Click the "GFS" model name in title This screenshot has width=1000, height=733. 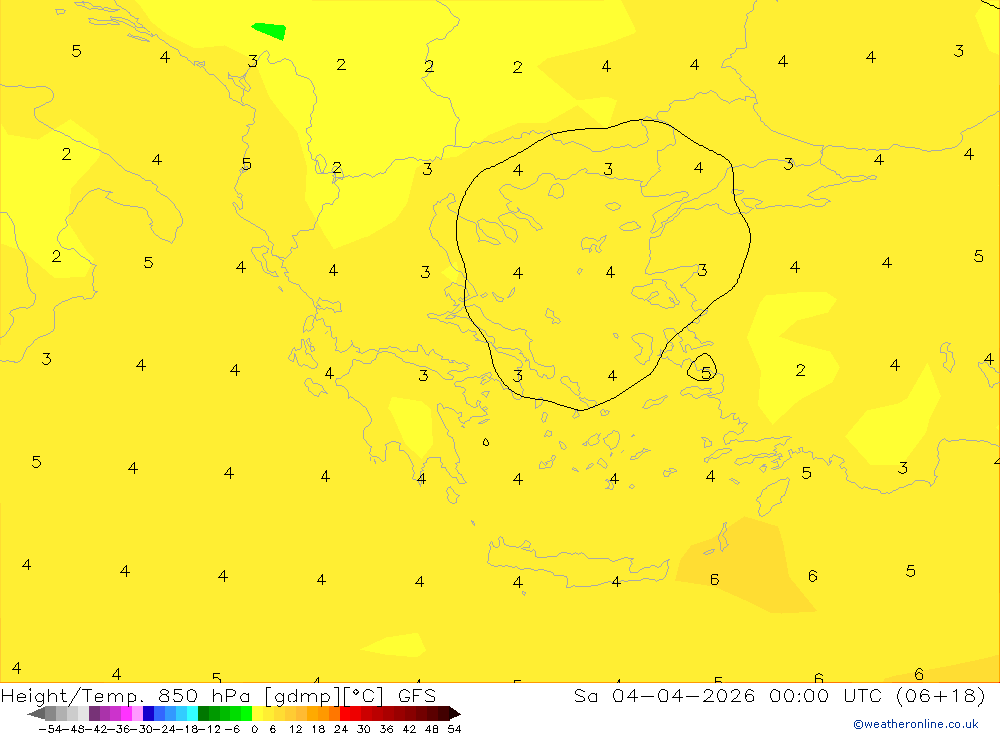coord(417,696)
